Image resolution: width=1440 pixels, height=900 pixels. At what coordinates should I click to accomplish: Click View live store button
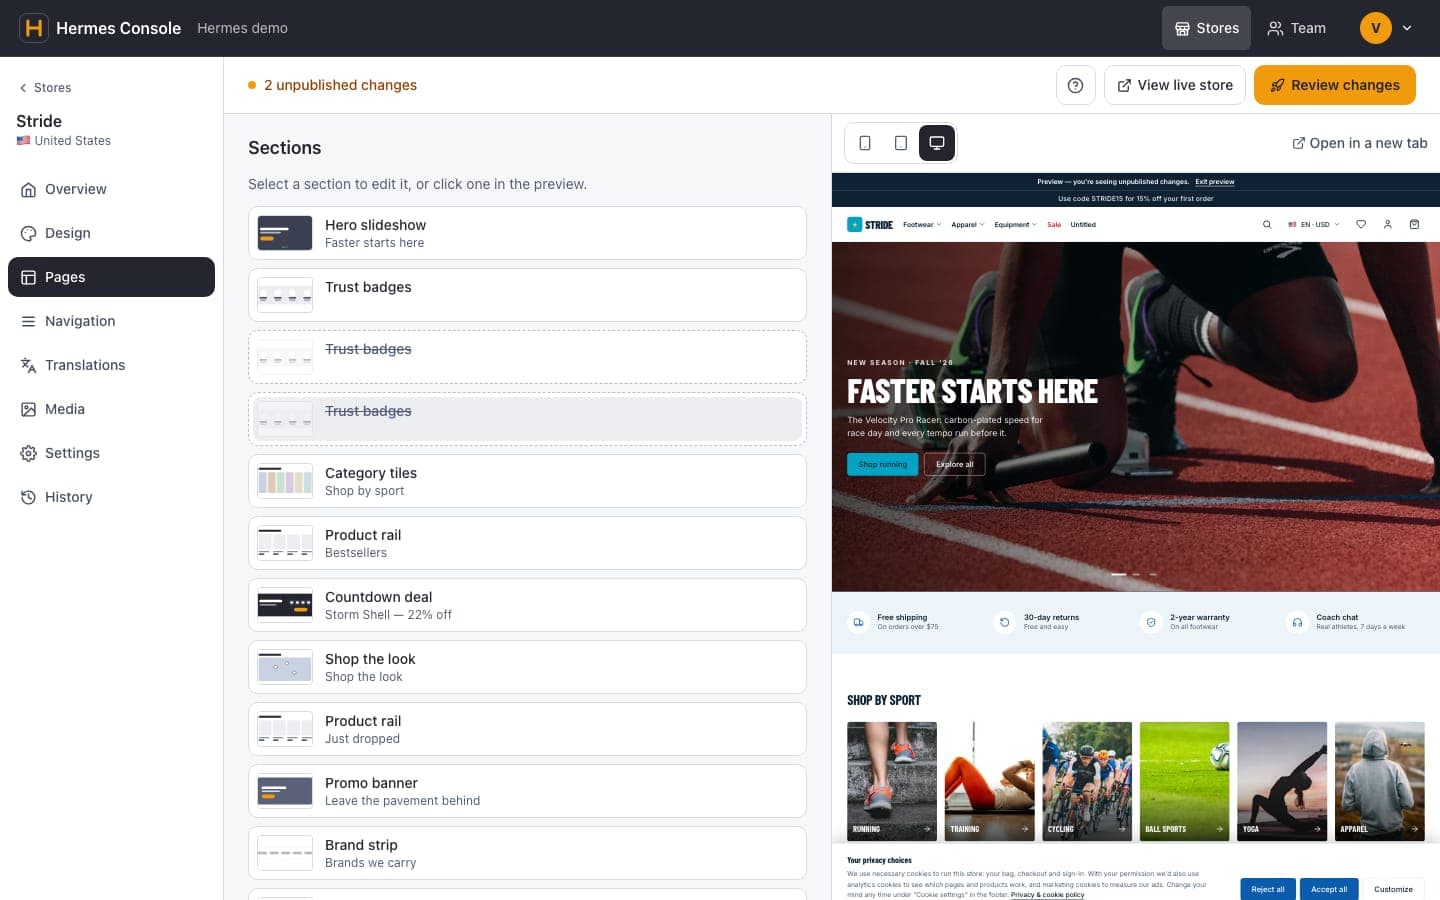point(1175,85)
